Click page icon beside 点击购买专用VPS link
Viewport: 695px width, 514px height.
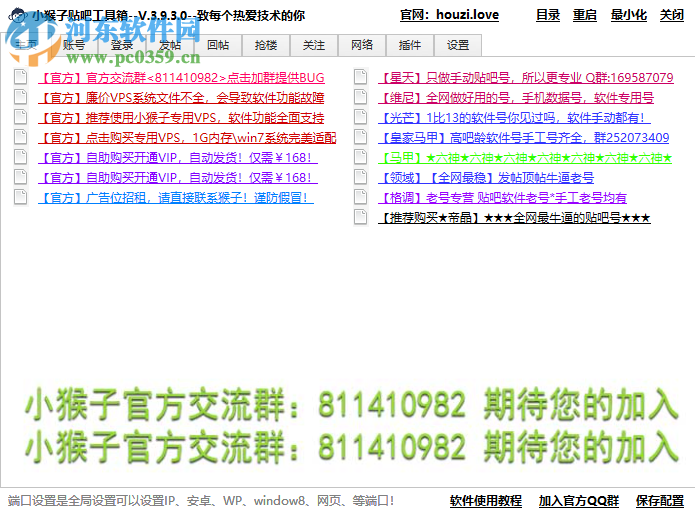(x=20, y=137)
